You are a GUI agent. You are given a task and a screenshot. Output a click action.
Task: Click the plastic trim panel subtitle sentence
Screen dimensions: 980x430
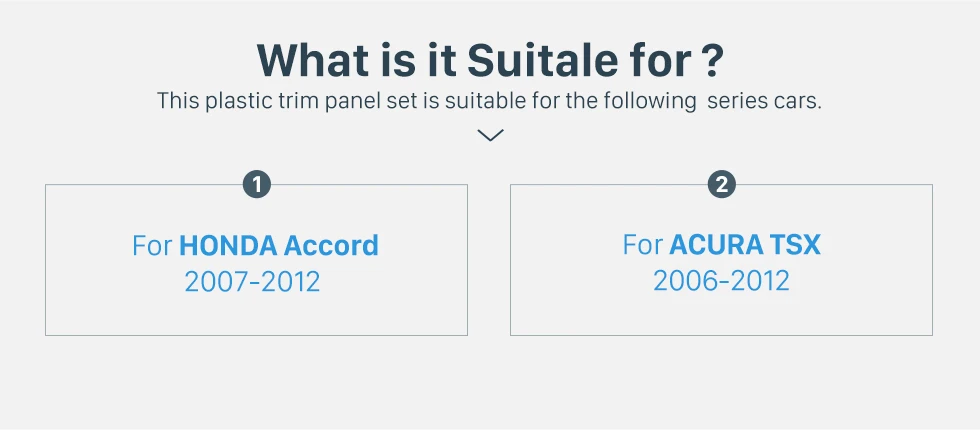[489, 101]
